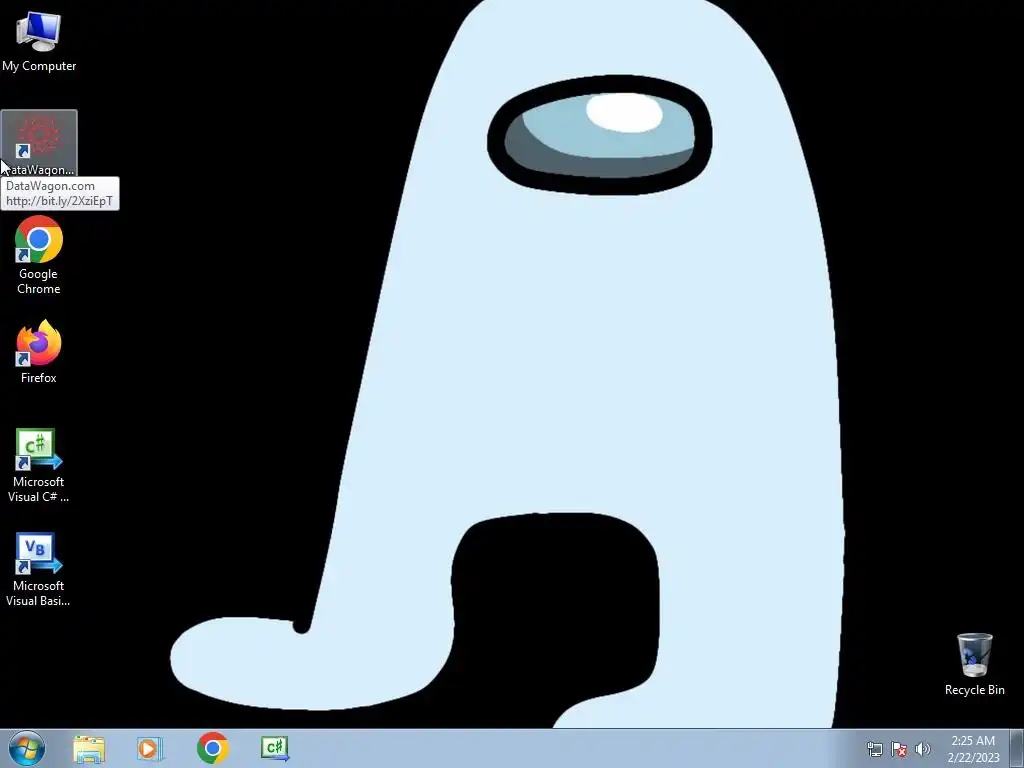Click the "My Computer" label text

[x=39, y=66]
